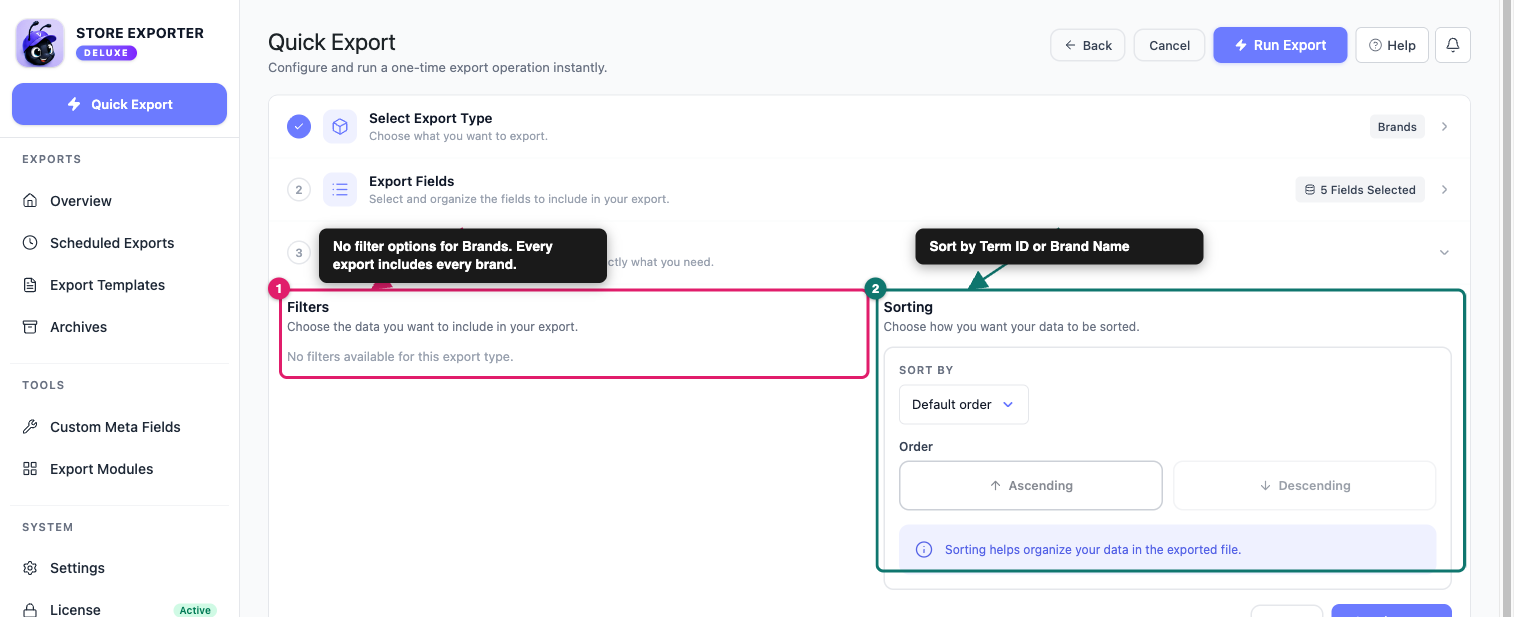Open Settings in the sidebar
This screenshot has height=617, width=1514.
pos(77,568)
